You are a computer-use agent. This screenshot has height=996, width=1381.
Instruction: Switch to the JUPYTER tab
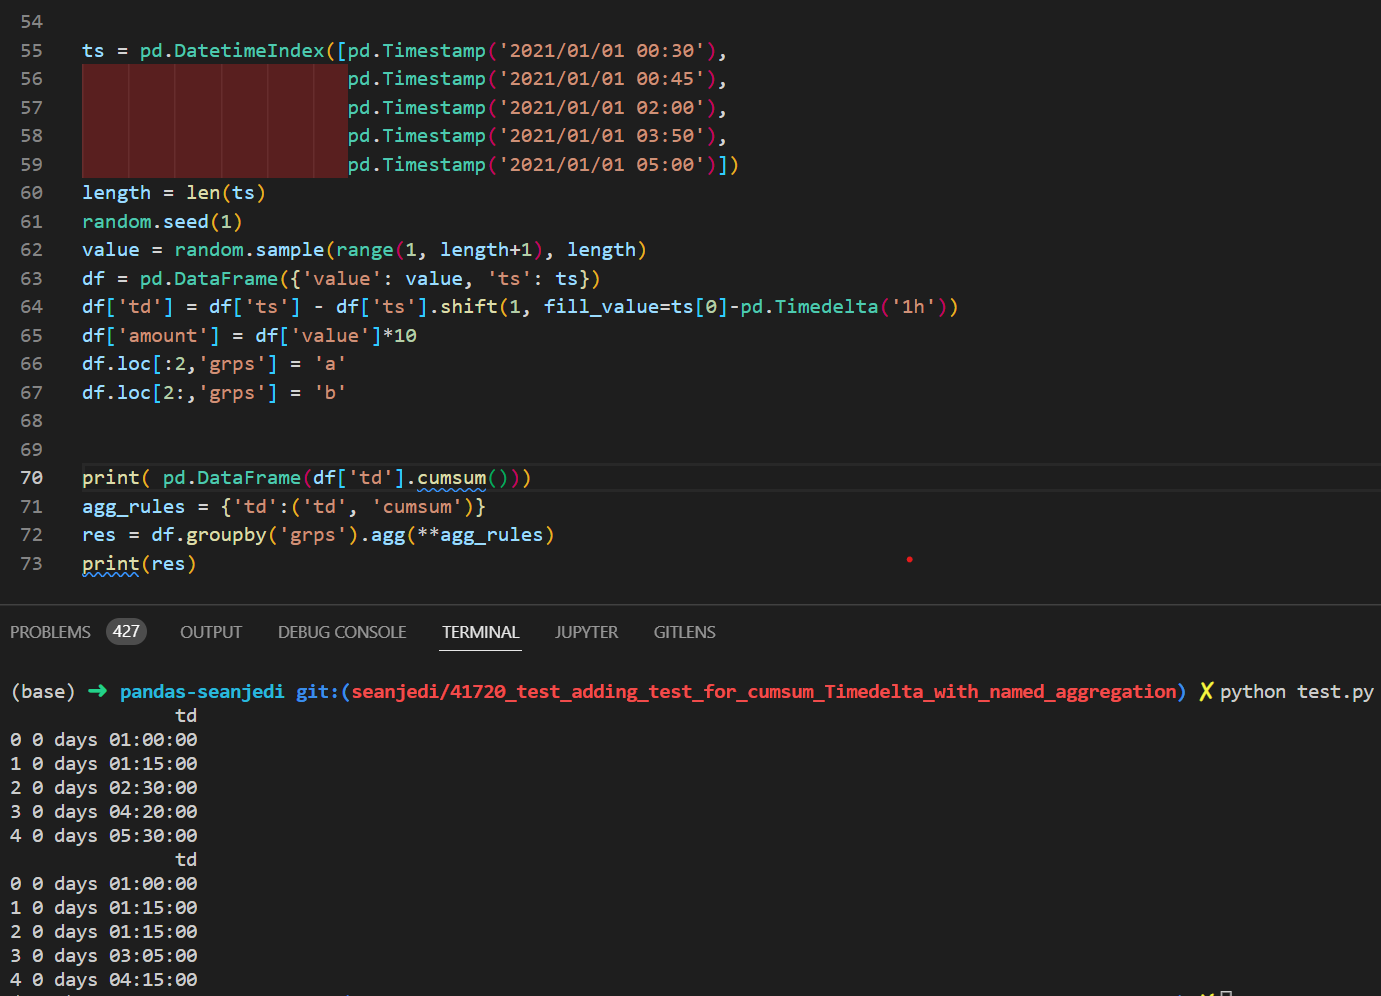click(x=587, y=632)
